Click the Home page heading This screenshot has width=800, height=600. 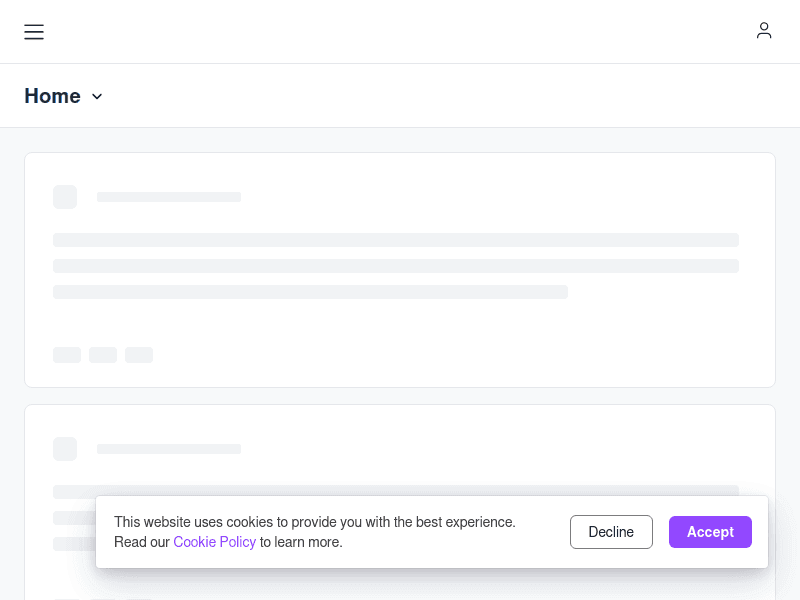52,96
